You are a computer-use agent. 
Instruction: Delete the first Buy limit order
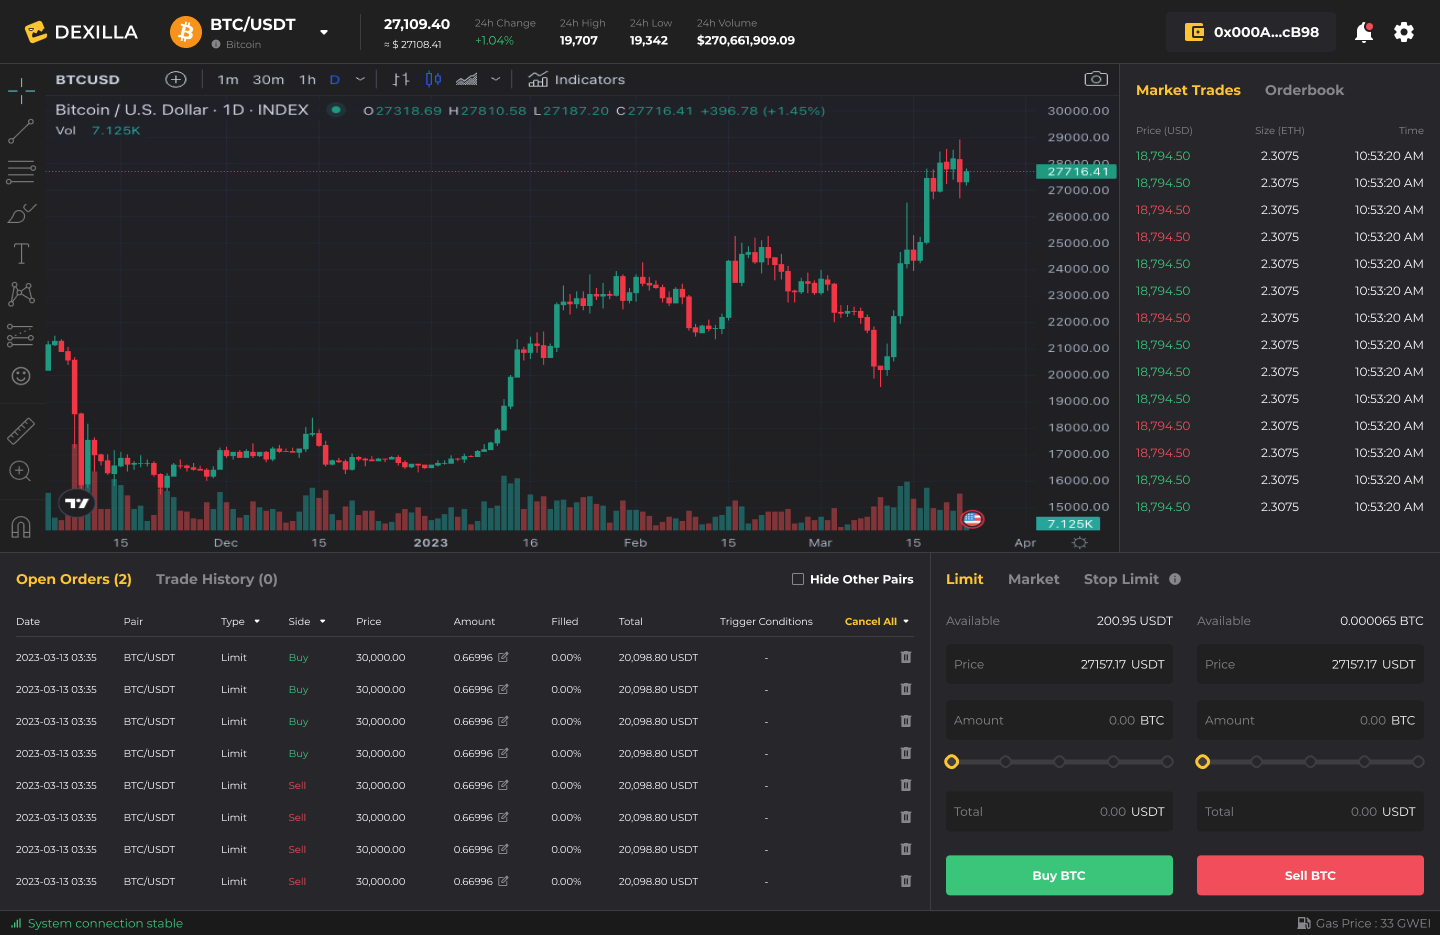click(906, 657)
